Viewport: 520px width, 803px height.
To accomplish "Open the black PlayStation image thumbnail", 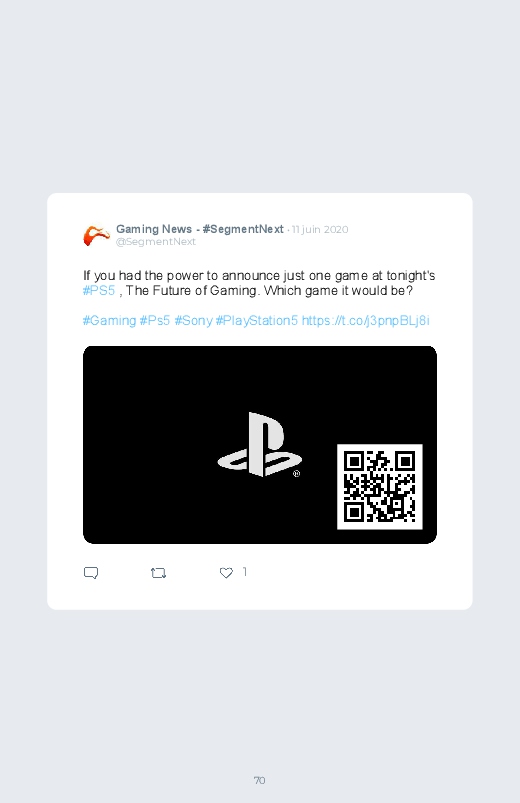I will coord(260,445).
